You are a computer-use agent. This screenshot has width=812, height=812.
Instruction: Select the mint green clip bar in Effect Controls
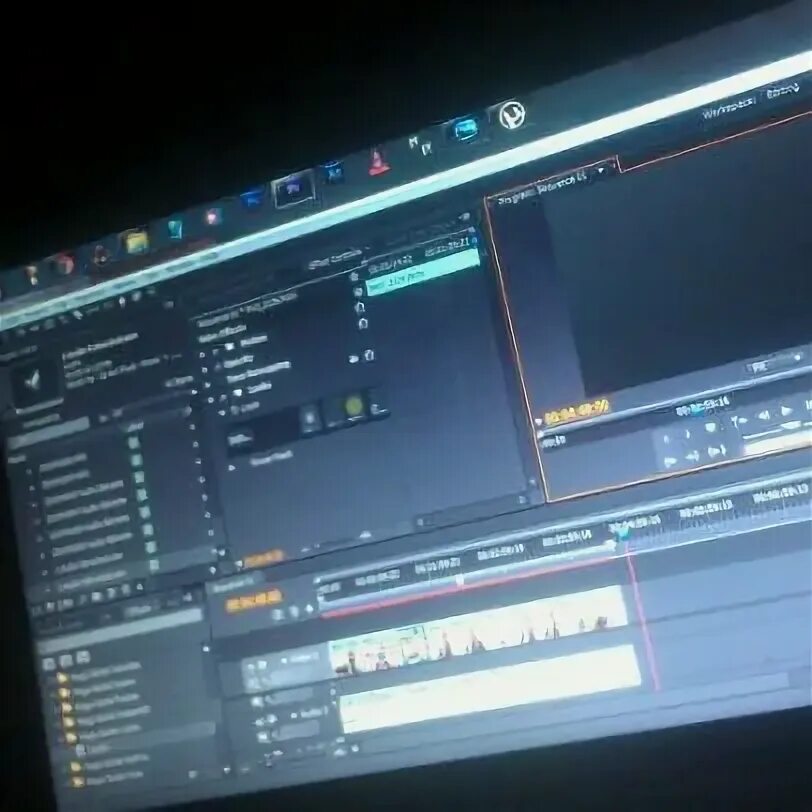click(423, 272)
